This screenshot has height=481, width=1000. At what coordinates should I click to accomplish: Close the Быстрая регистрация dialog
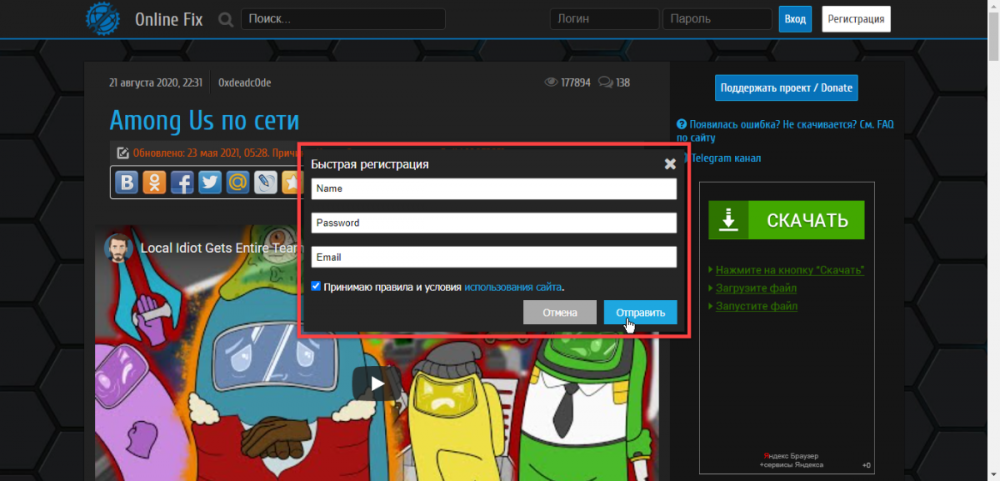pyautogui.click(x=670, y=164)
